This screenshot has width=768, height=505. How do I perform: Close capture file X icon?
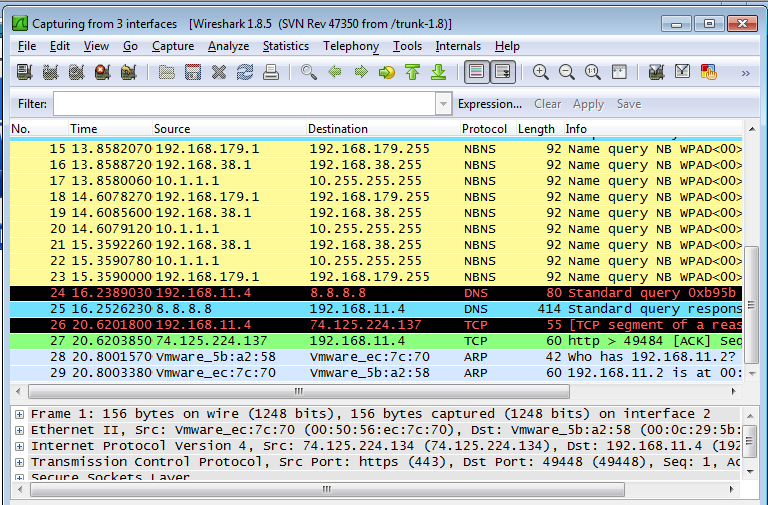coord(219,72)
